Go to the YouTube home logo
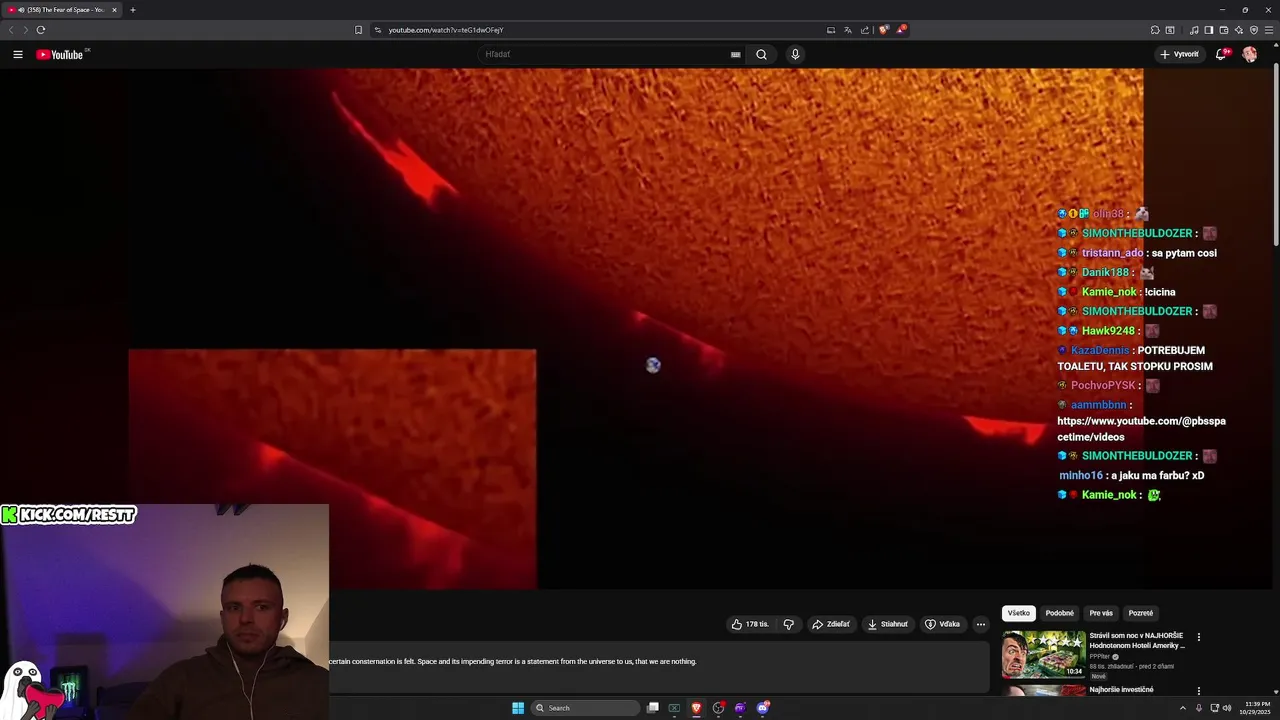This screenshot has width=1280, height=720. point(60,54)
